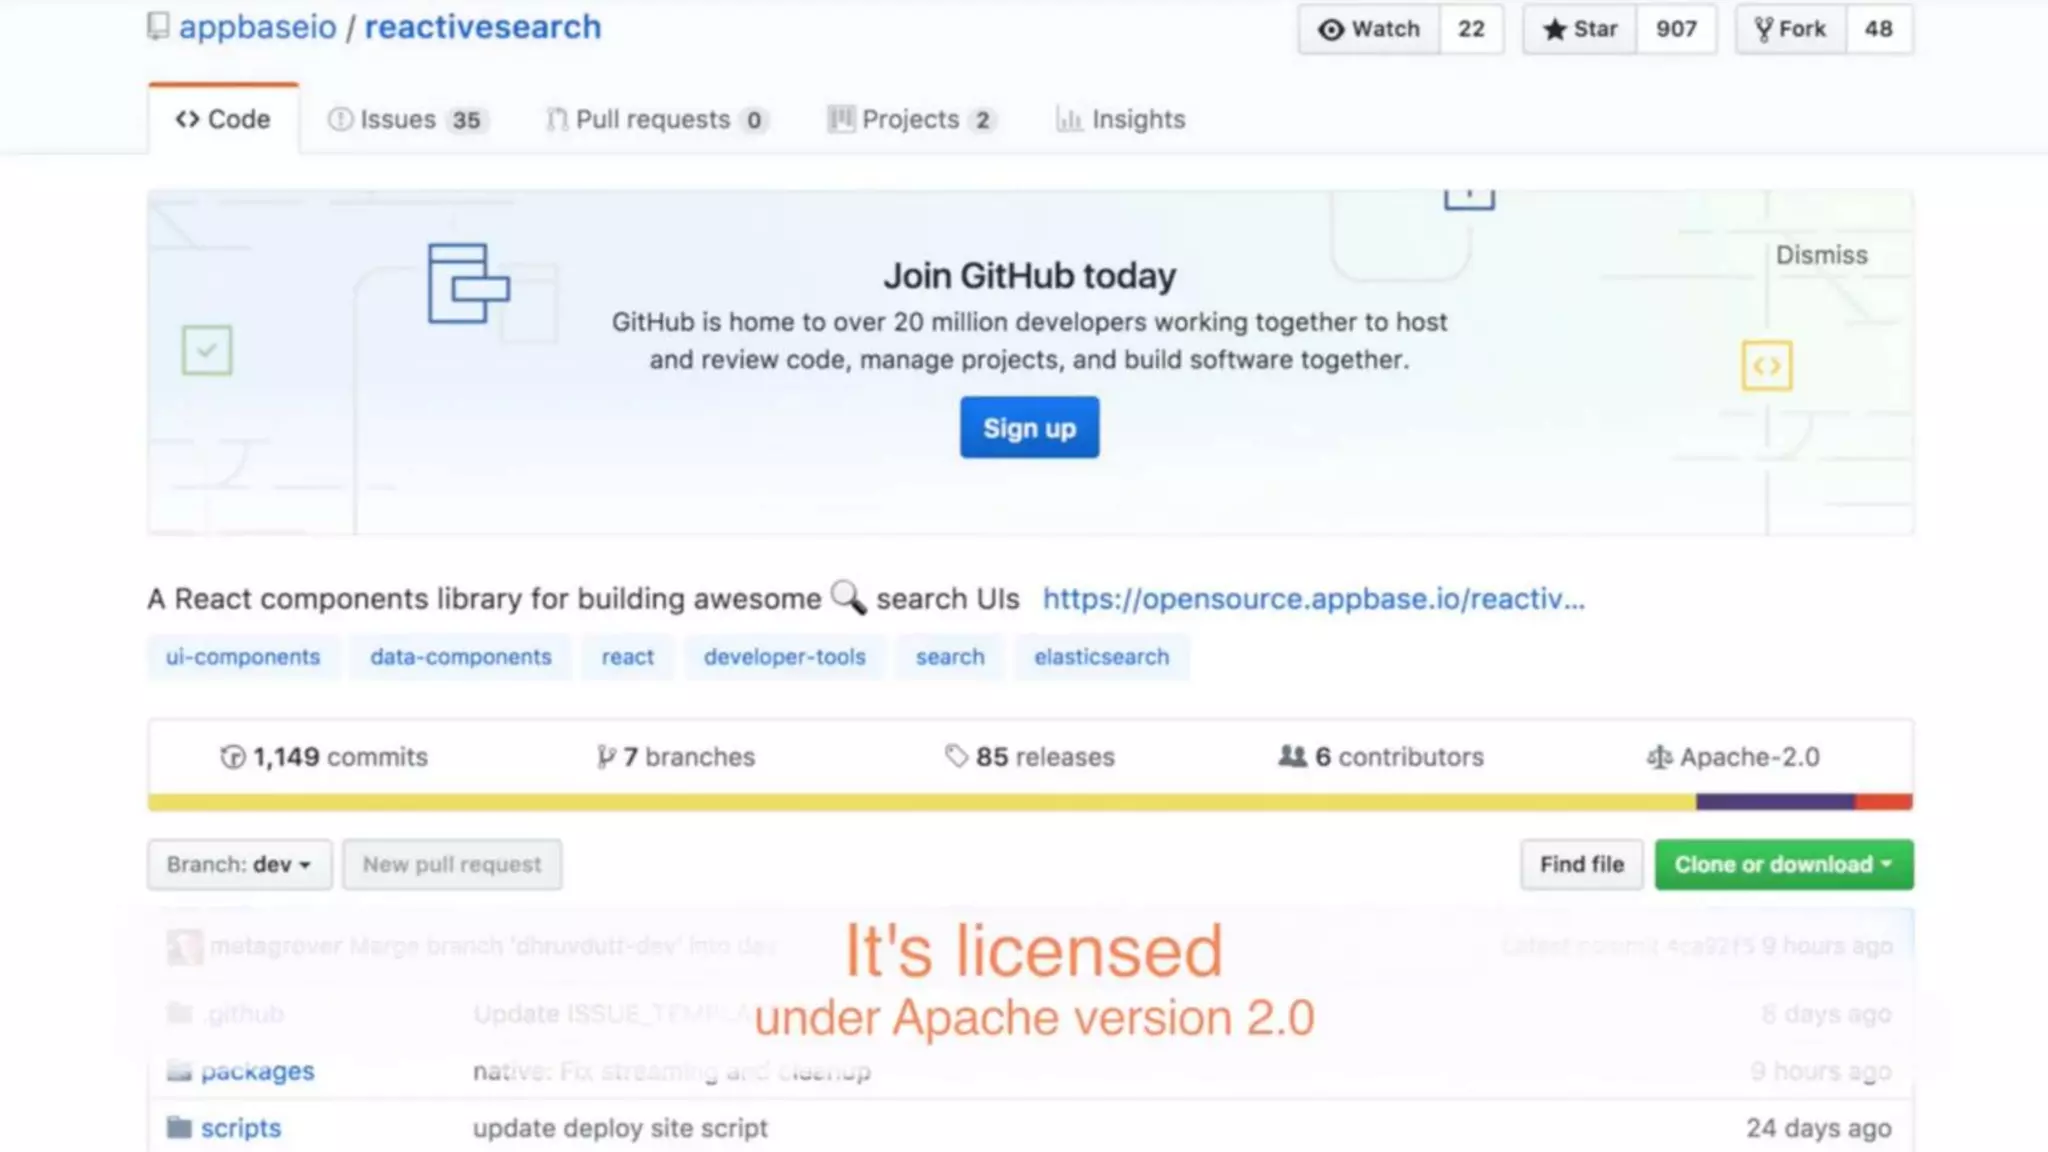This screenshot has height=1152, width=2048.
Task: Open the opensource.appbase.io link
Action: coord(1314,599)
